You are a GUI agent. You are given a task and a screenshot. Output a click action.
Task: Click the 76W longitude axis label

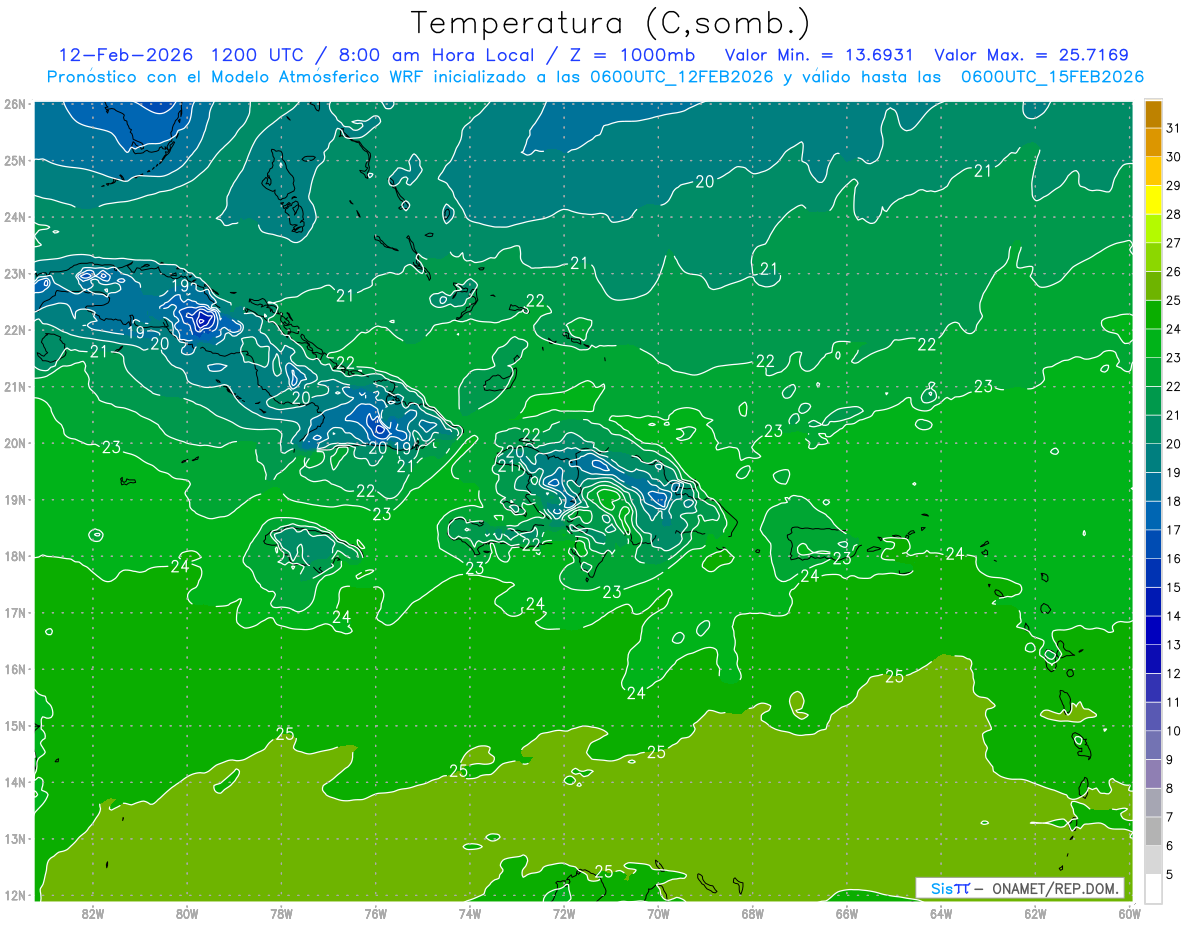click(375, 912)
